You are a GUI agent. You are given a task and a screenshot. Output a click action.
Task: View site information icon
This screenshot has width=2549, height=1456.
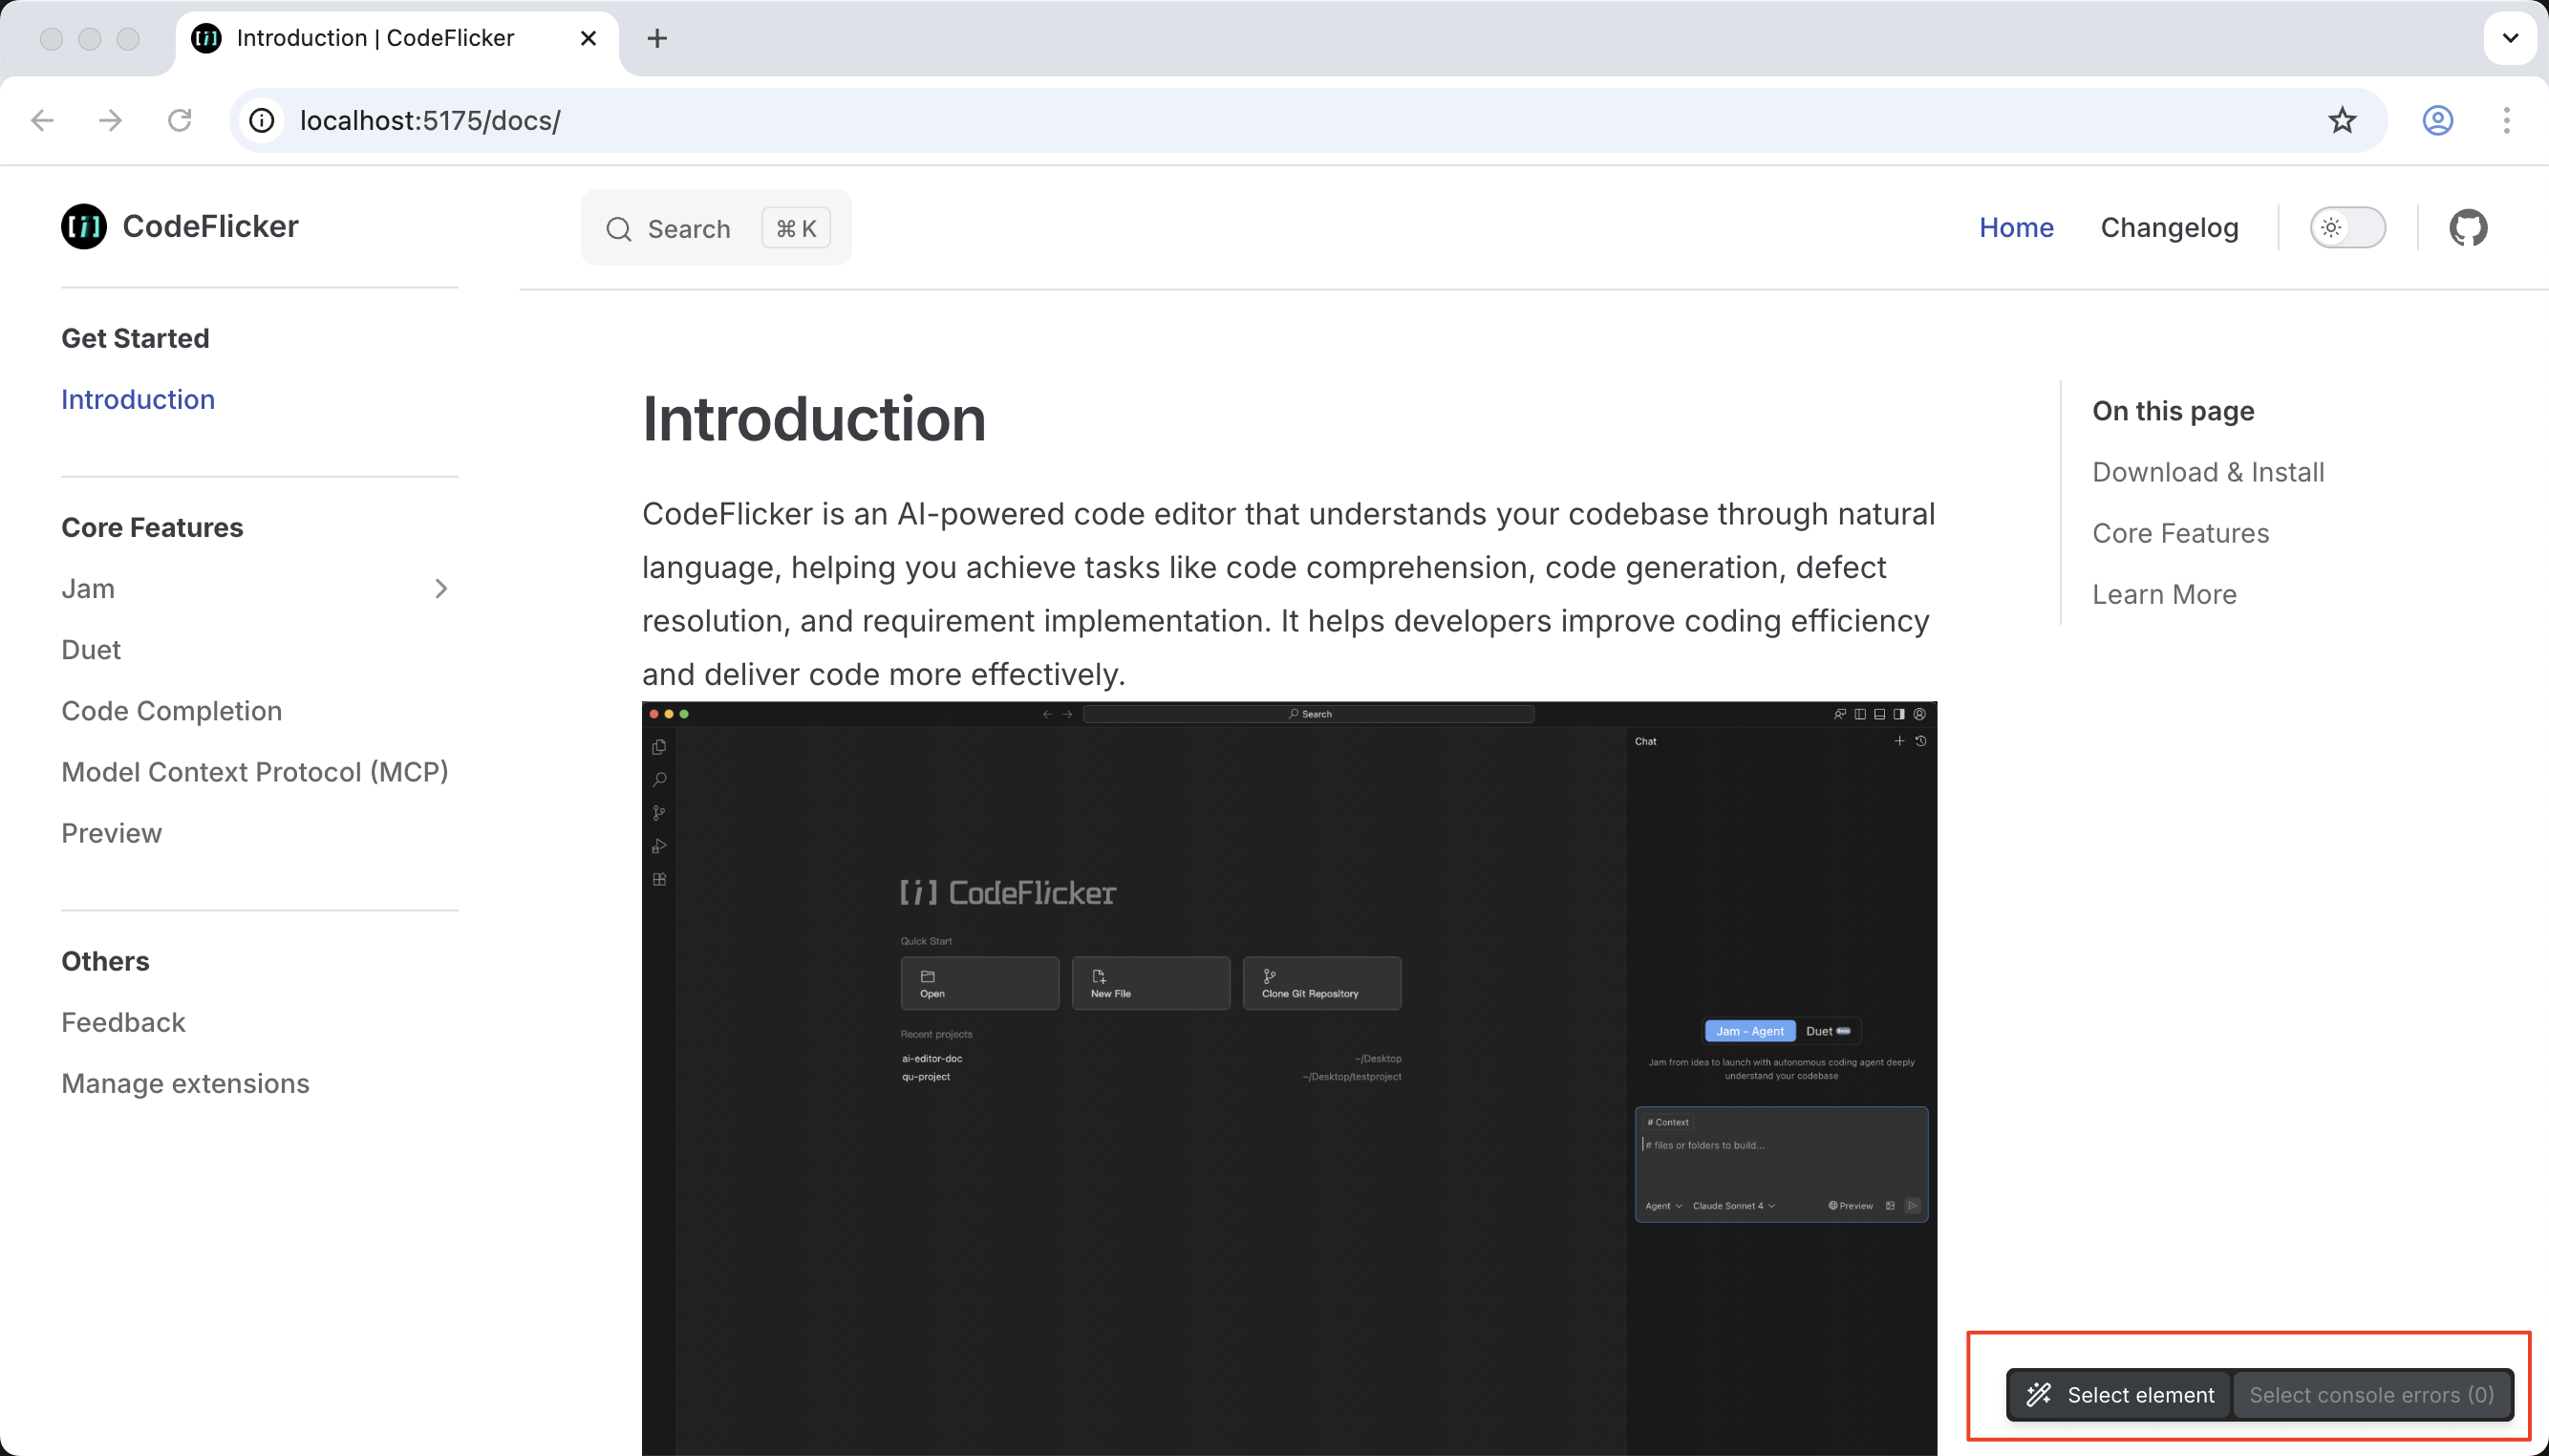pyautogui.click(x=262, y=121)
